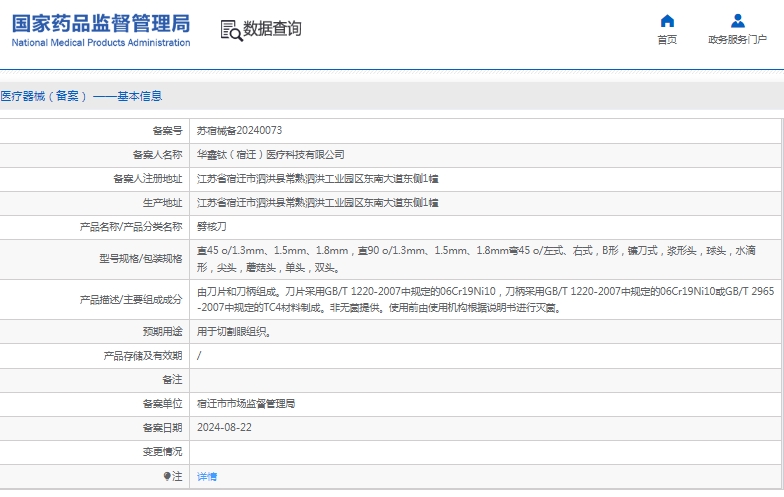
Task: Click the intended use 用于切割眼组织。
Action: [234, 331]
